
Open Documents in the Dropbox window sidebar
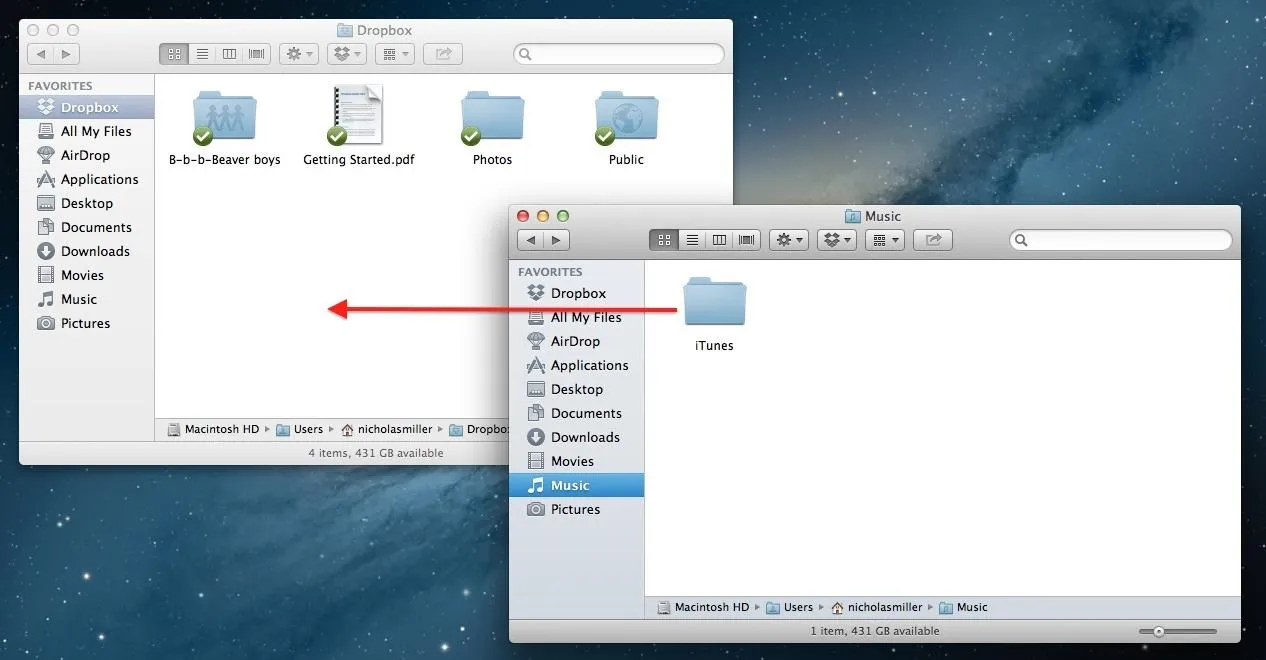pyautogui.click(x=87, y=227)
